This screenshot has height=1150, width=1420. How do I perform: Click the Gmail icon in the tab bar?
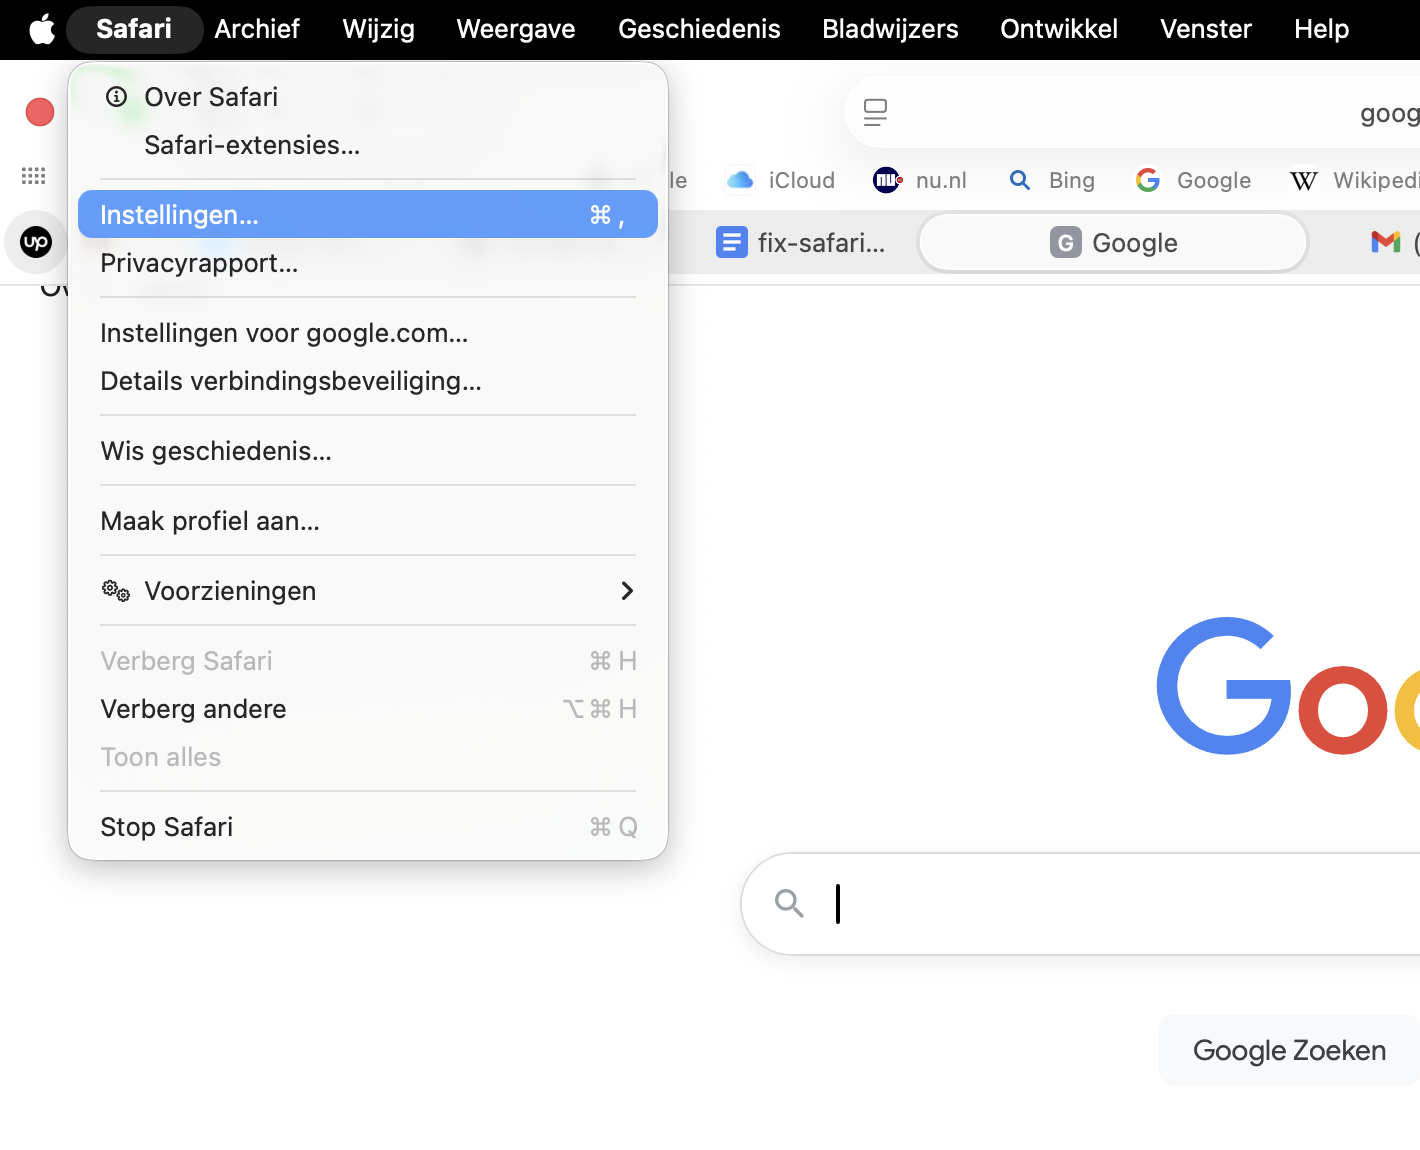pos(1385,242)
